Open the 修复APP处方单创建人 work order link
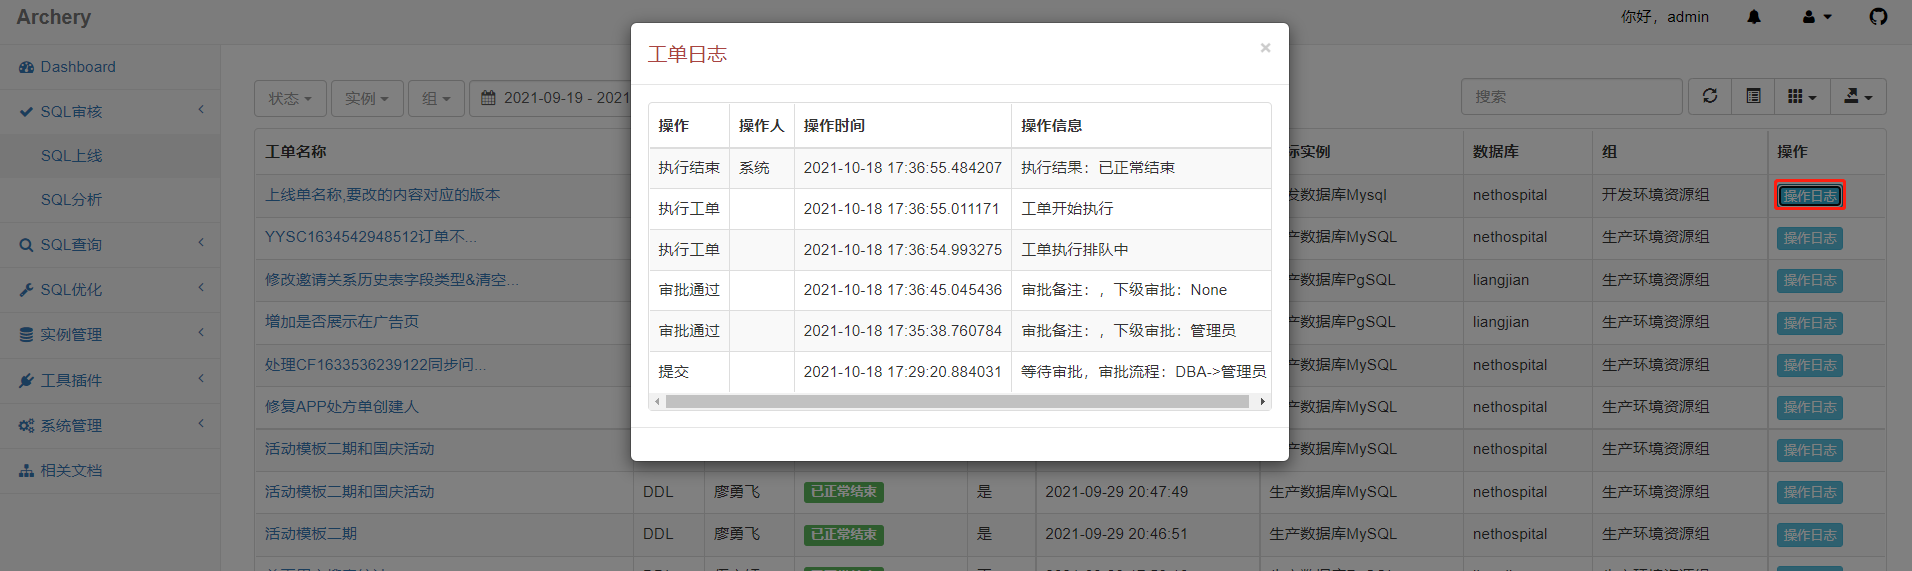The image size is (1912, 571). coord(342,407)
